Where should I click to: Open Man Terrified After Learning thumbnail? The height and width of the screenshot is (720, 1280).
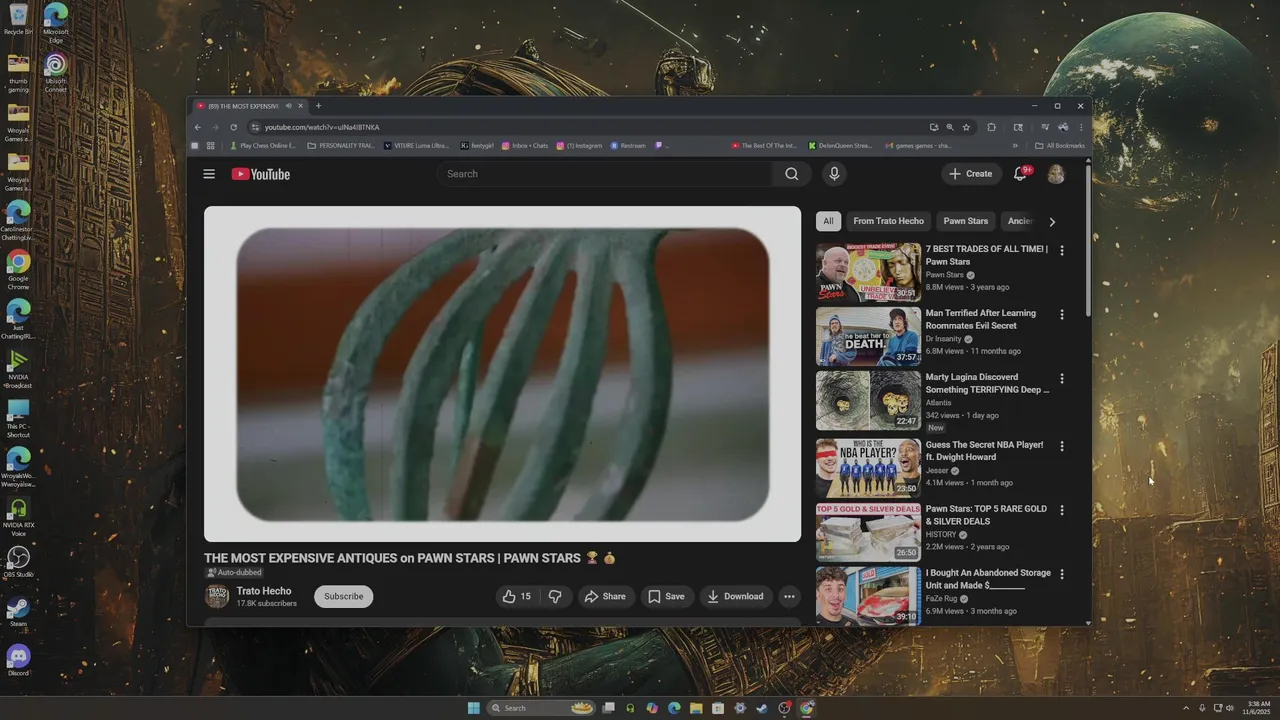[868, 336]
